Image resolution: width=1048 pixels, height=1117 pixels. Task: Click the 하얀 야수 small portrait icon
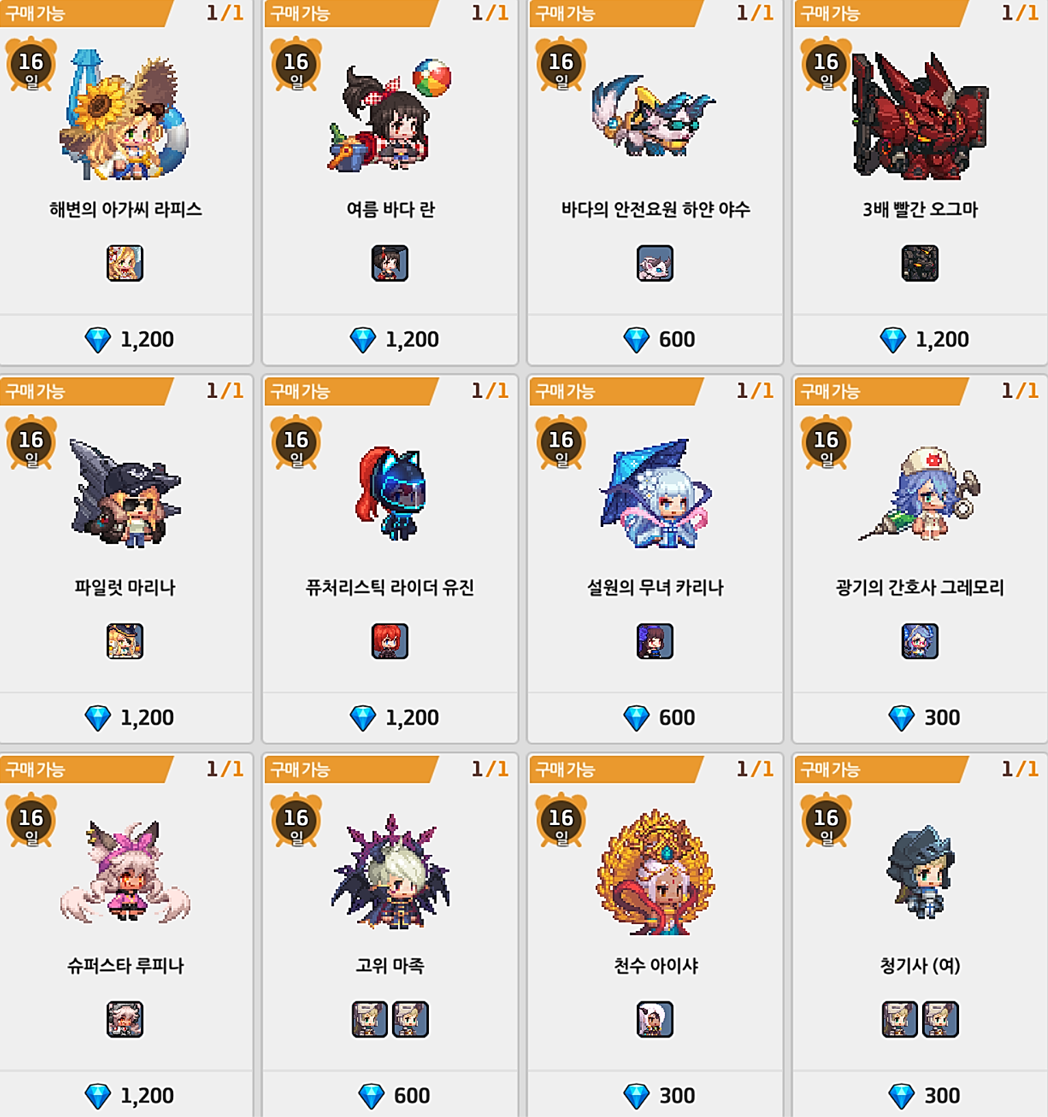[655, 263]
